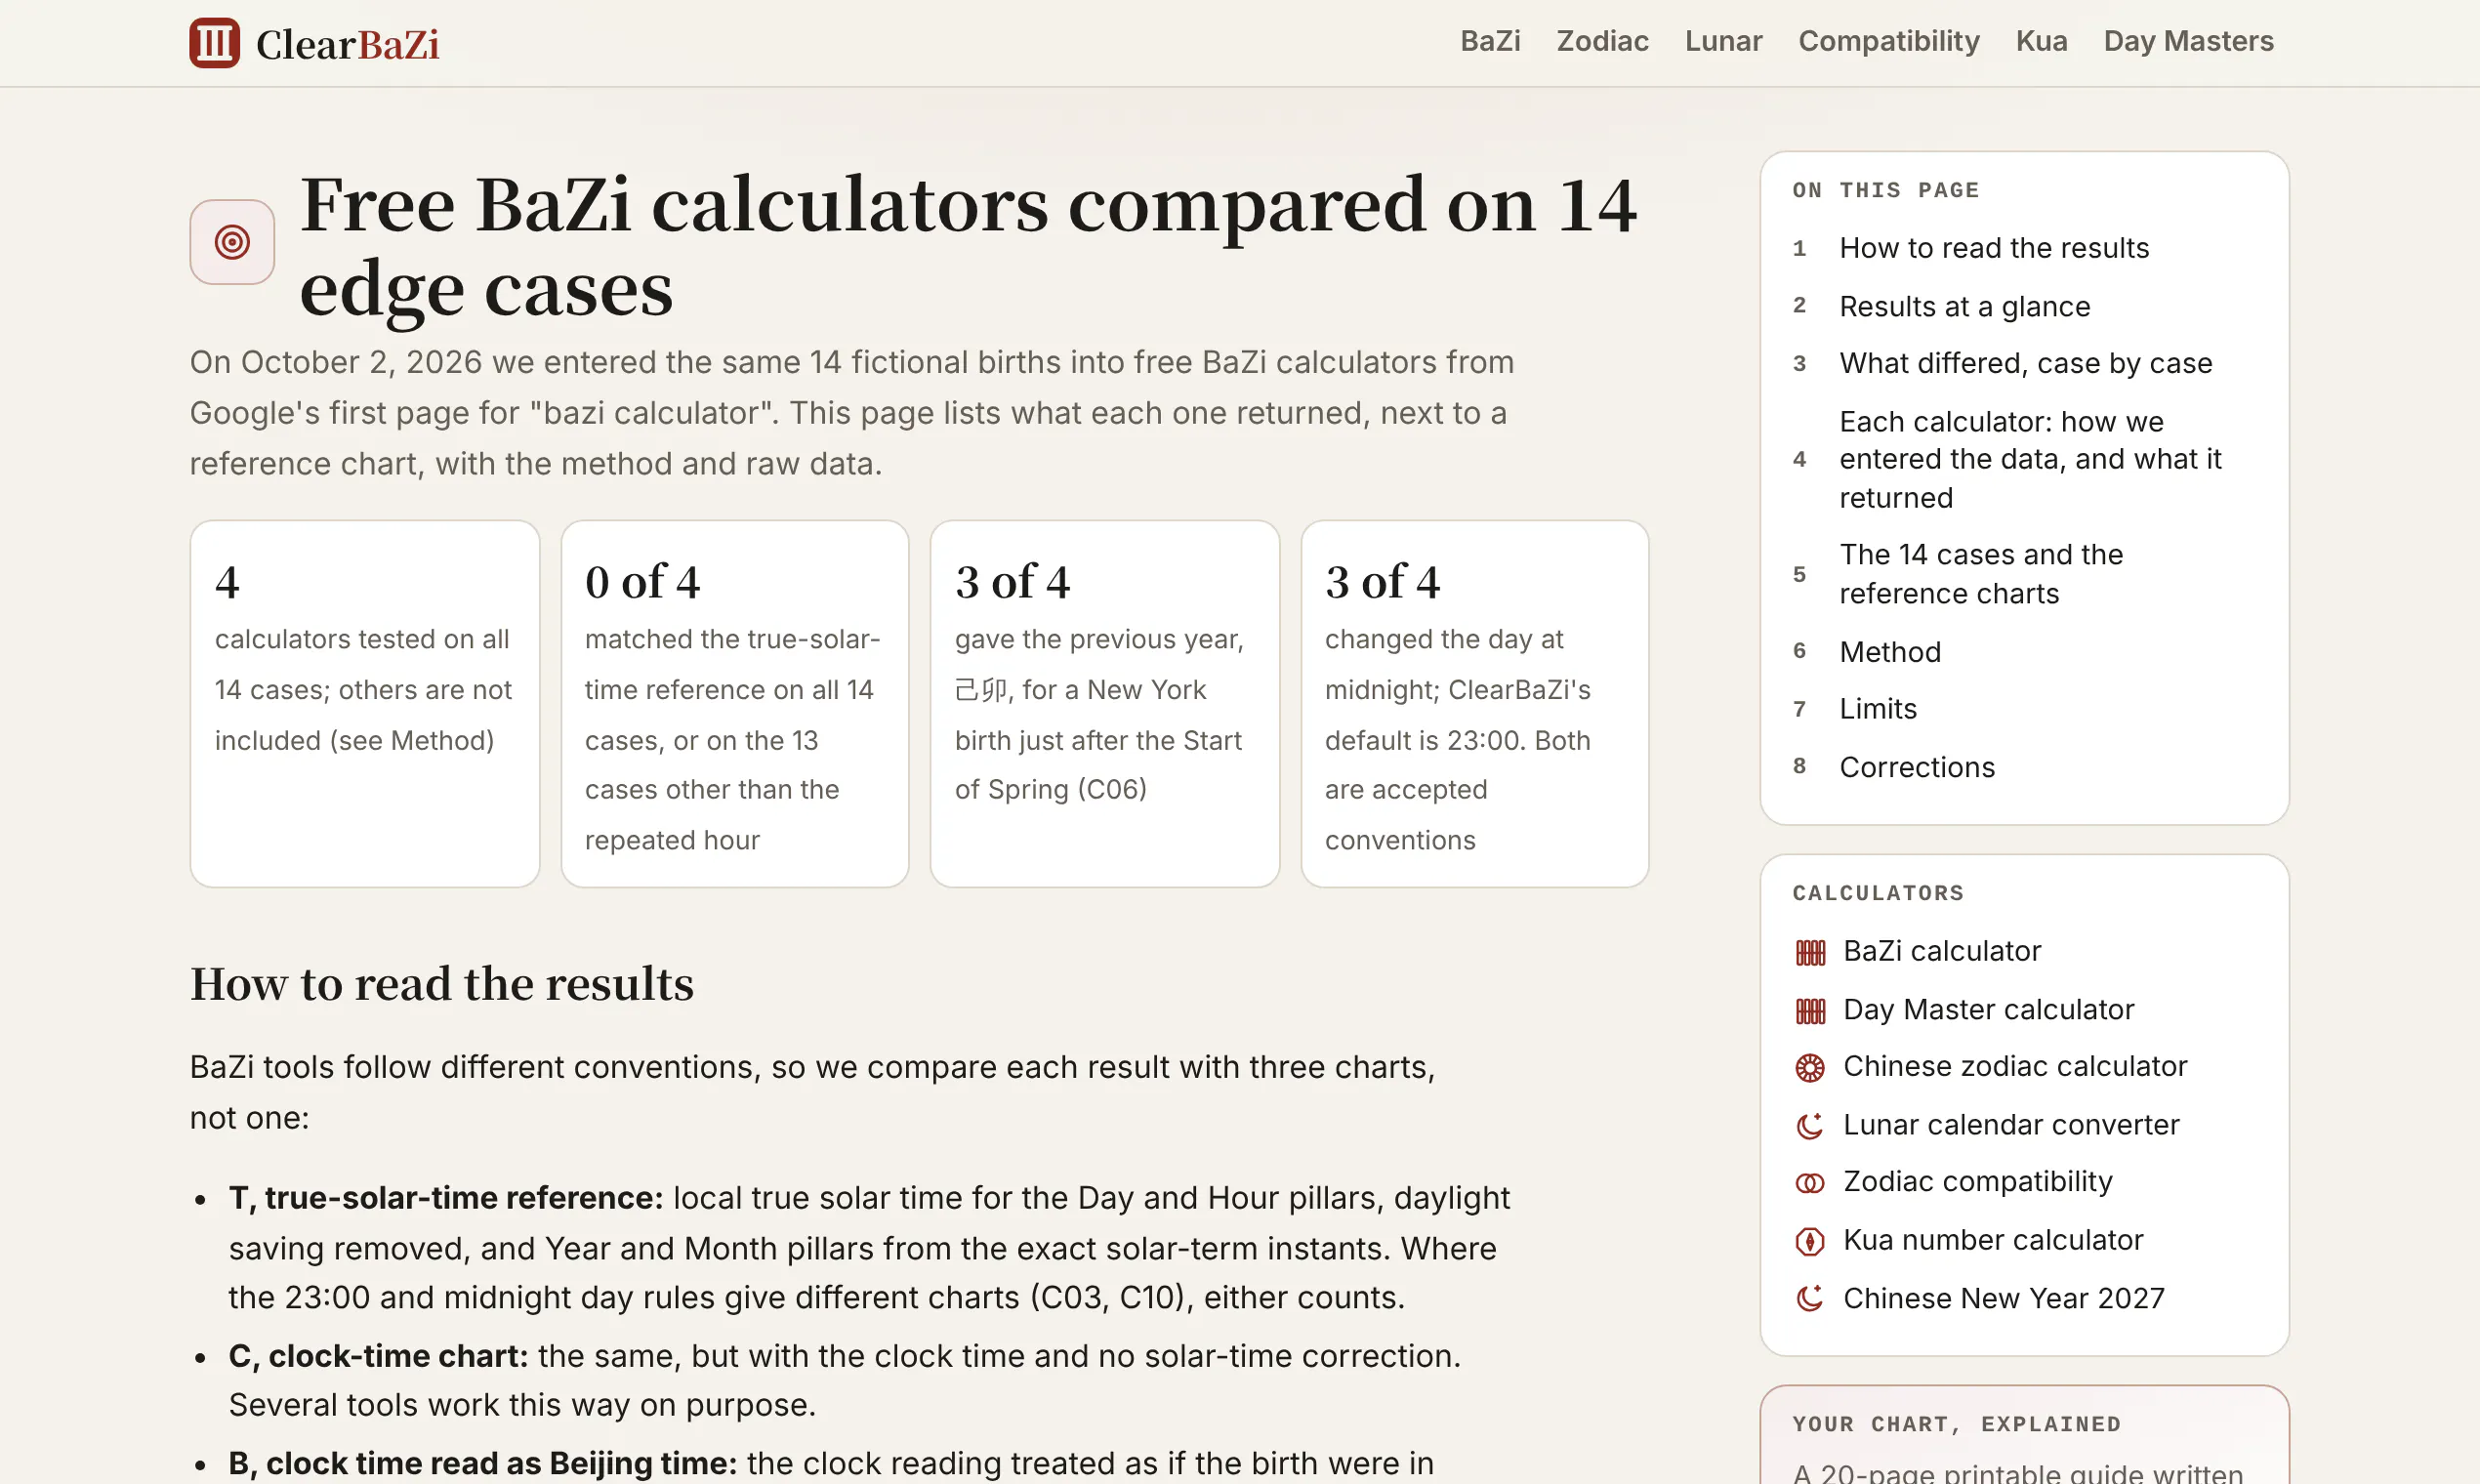Click the Day Master calculator icon
The height and width of the screenshot is (1484, 2480).
(1810, 1011)
